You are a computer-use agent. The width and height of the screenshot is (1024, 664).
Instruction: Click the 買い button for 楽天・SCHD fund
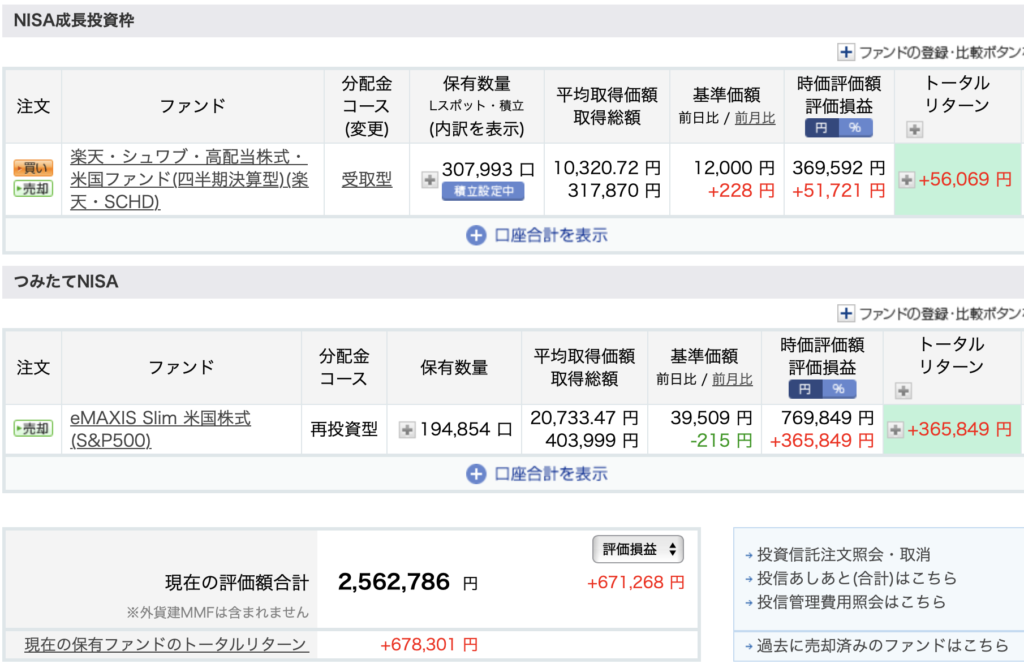[x=32, y=169]
